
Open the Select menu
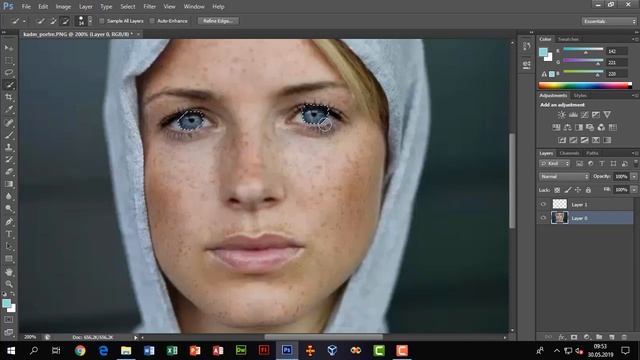pyautogui.click(x=128, y=7)
